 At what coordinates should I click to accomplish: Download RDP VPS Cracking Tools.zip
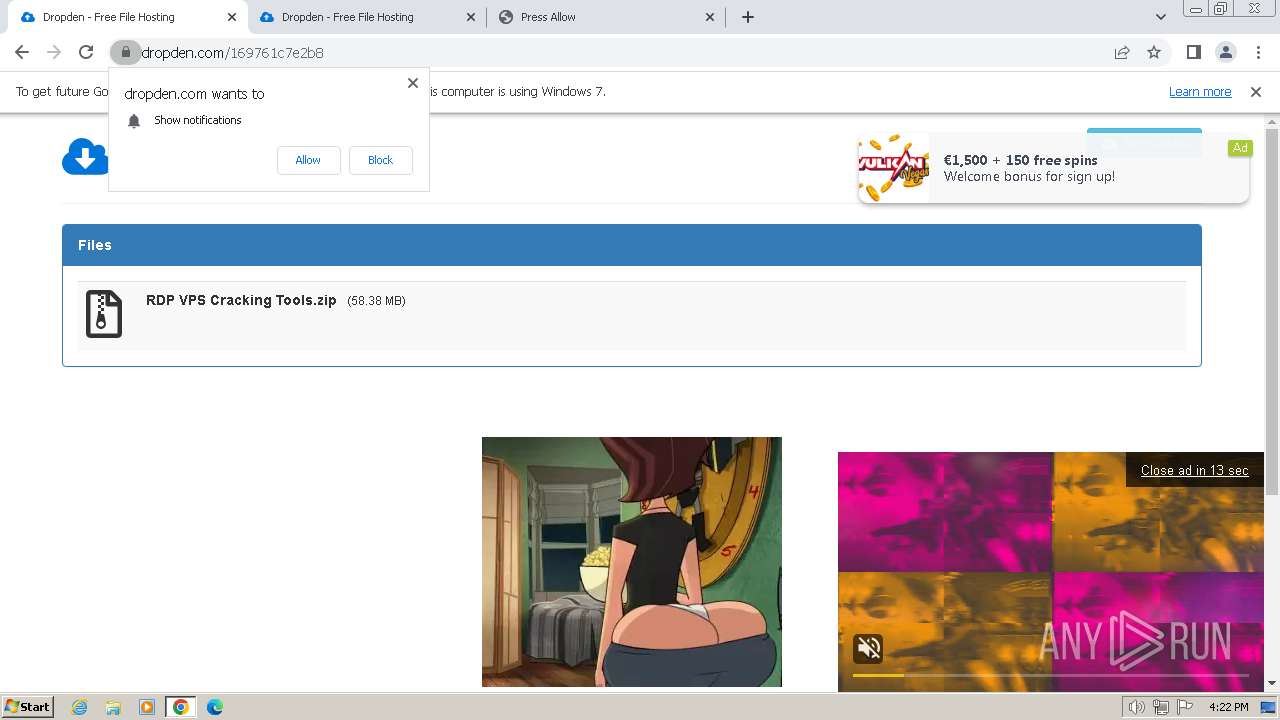point(241,300)
